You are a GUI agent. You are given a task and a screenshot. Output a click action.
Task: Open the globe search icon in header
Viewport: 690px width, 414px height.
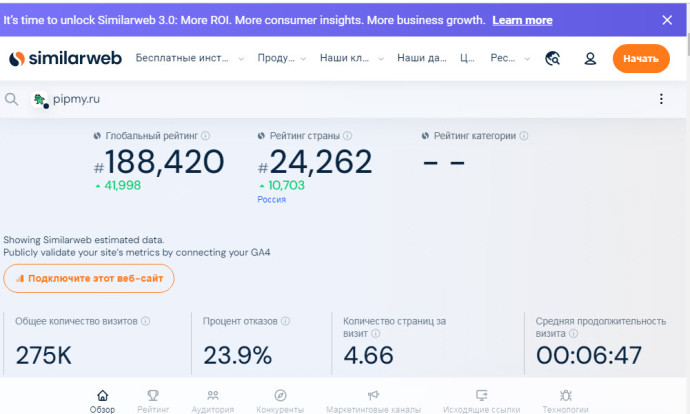coord(552,58)
